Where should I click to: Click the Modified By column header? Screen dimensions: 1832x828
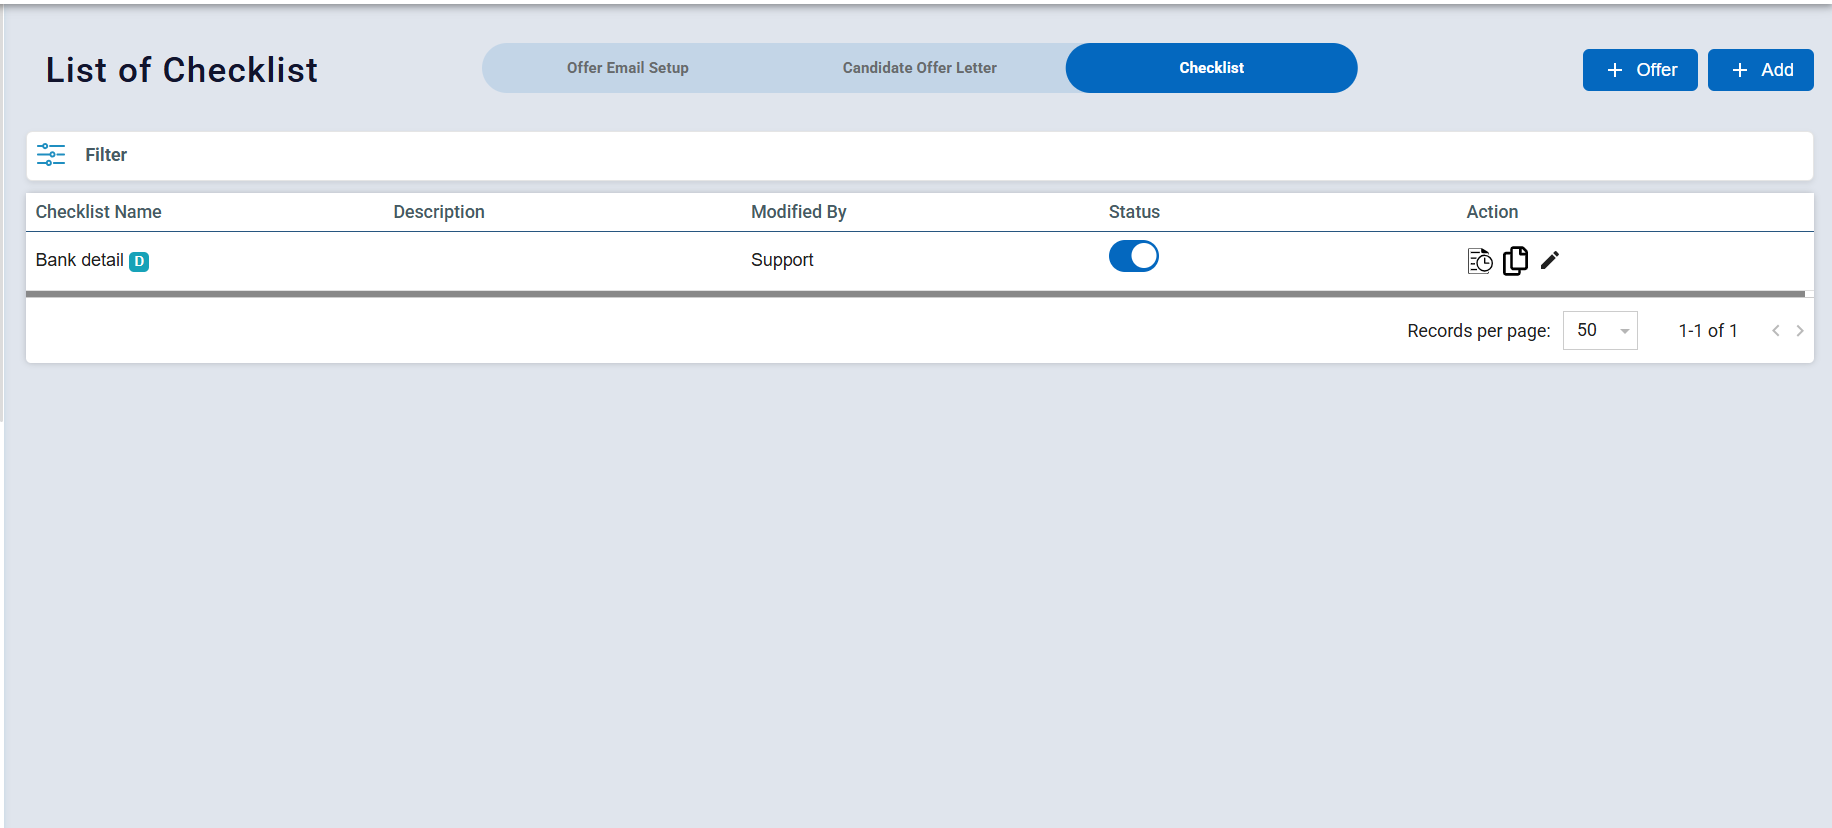798,212
